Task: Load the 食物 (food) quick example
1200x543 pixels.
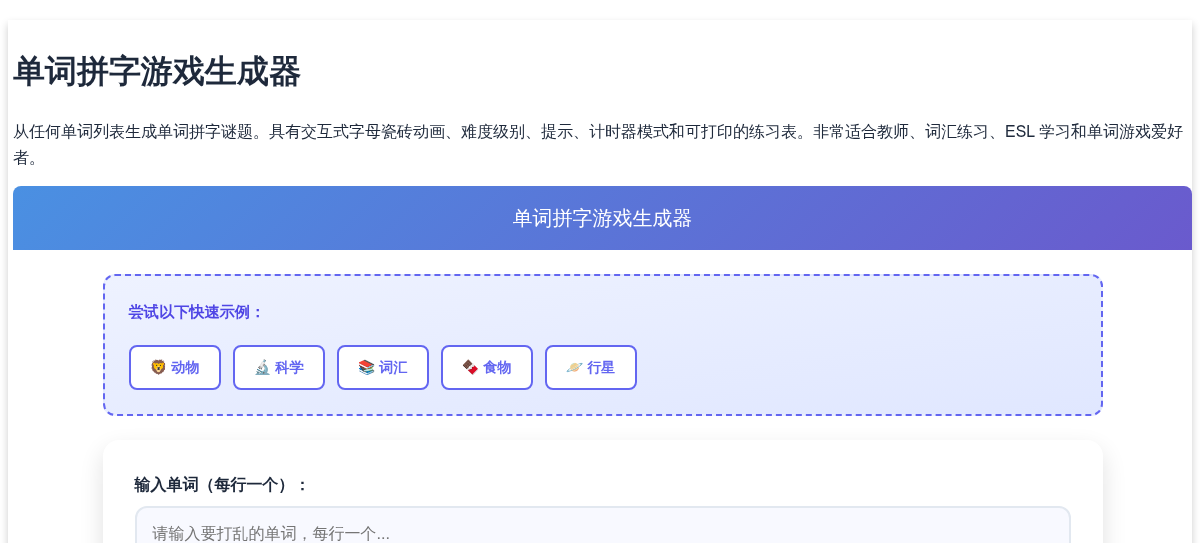Action: 487,367
